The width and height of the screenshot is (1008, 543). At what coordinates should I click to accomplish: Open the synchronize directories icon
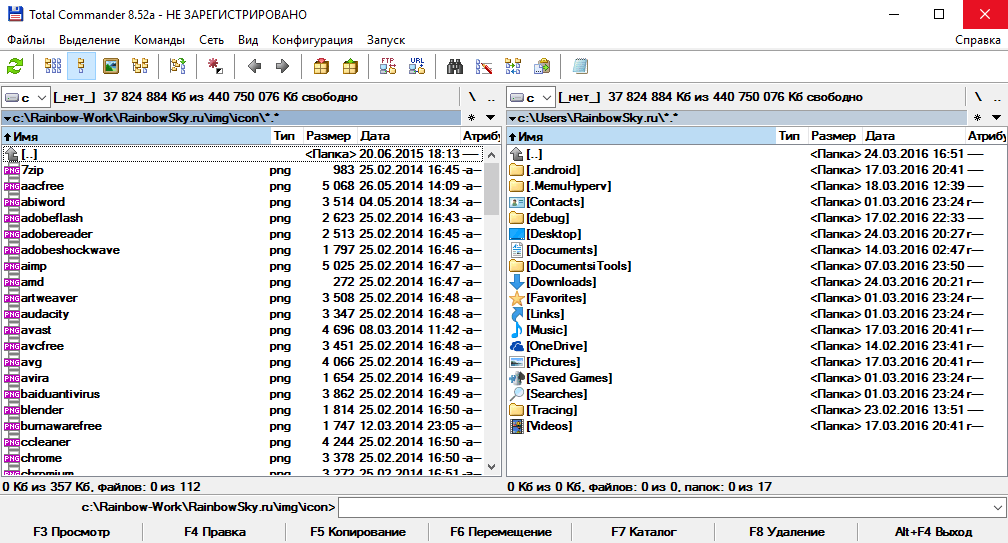click(x=513, y=66)
